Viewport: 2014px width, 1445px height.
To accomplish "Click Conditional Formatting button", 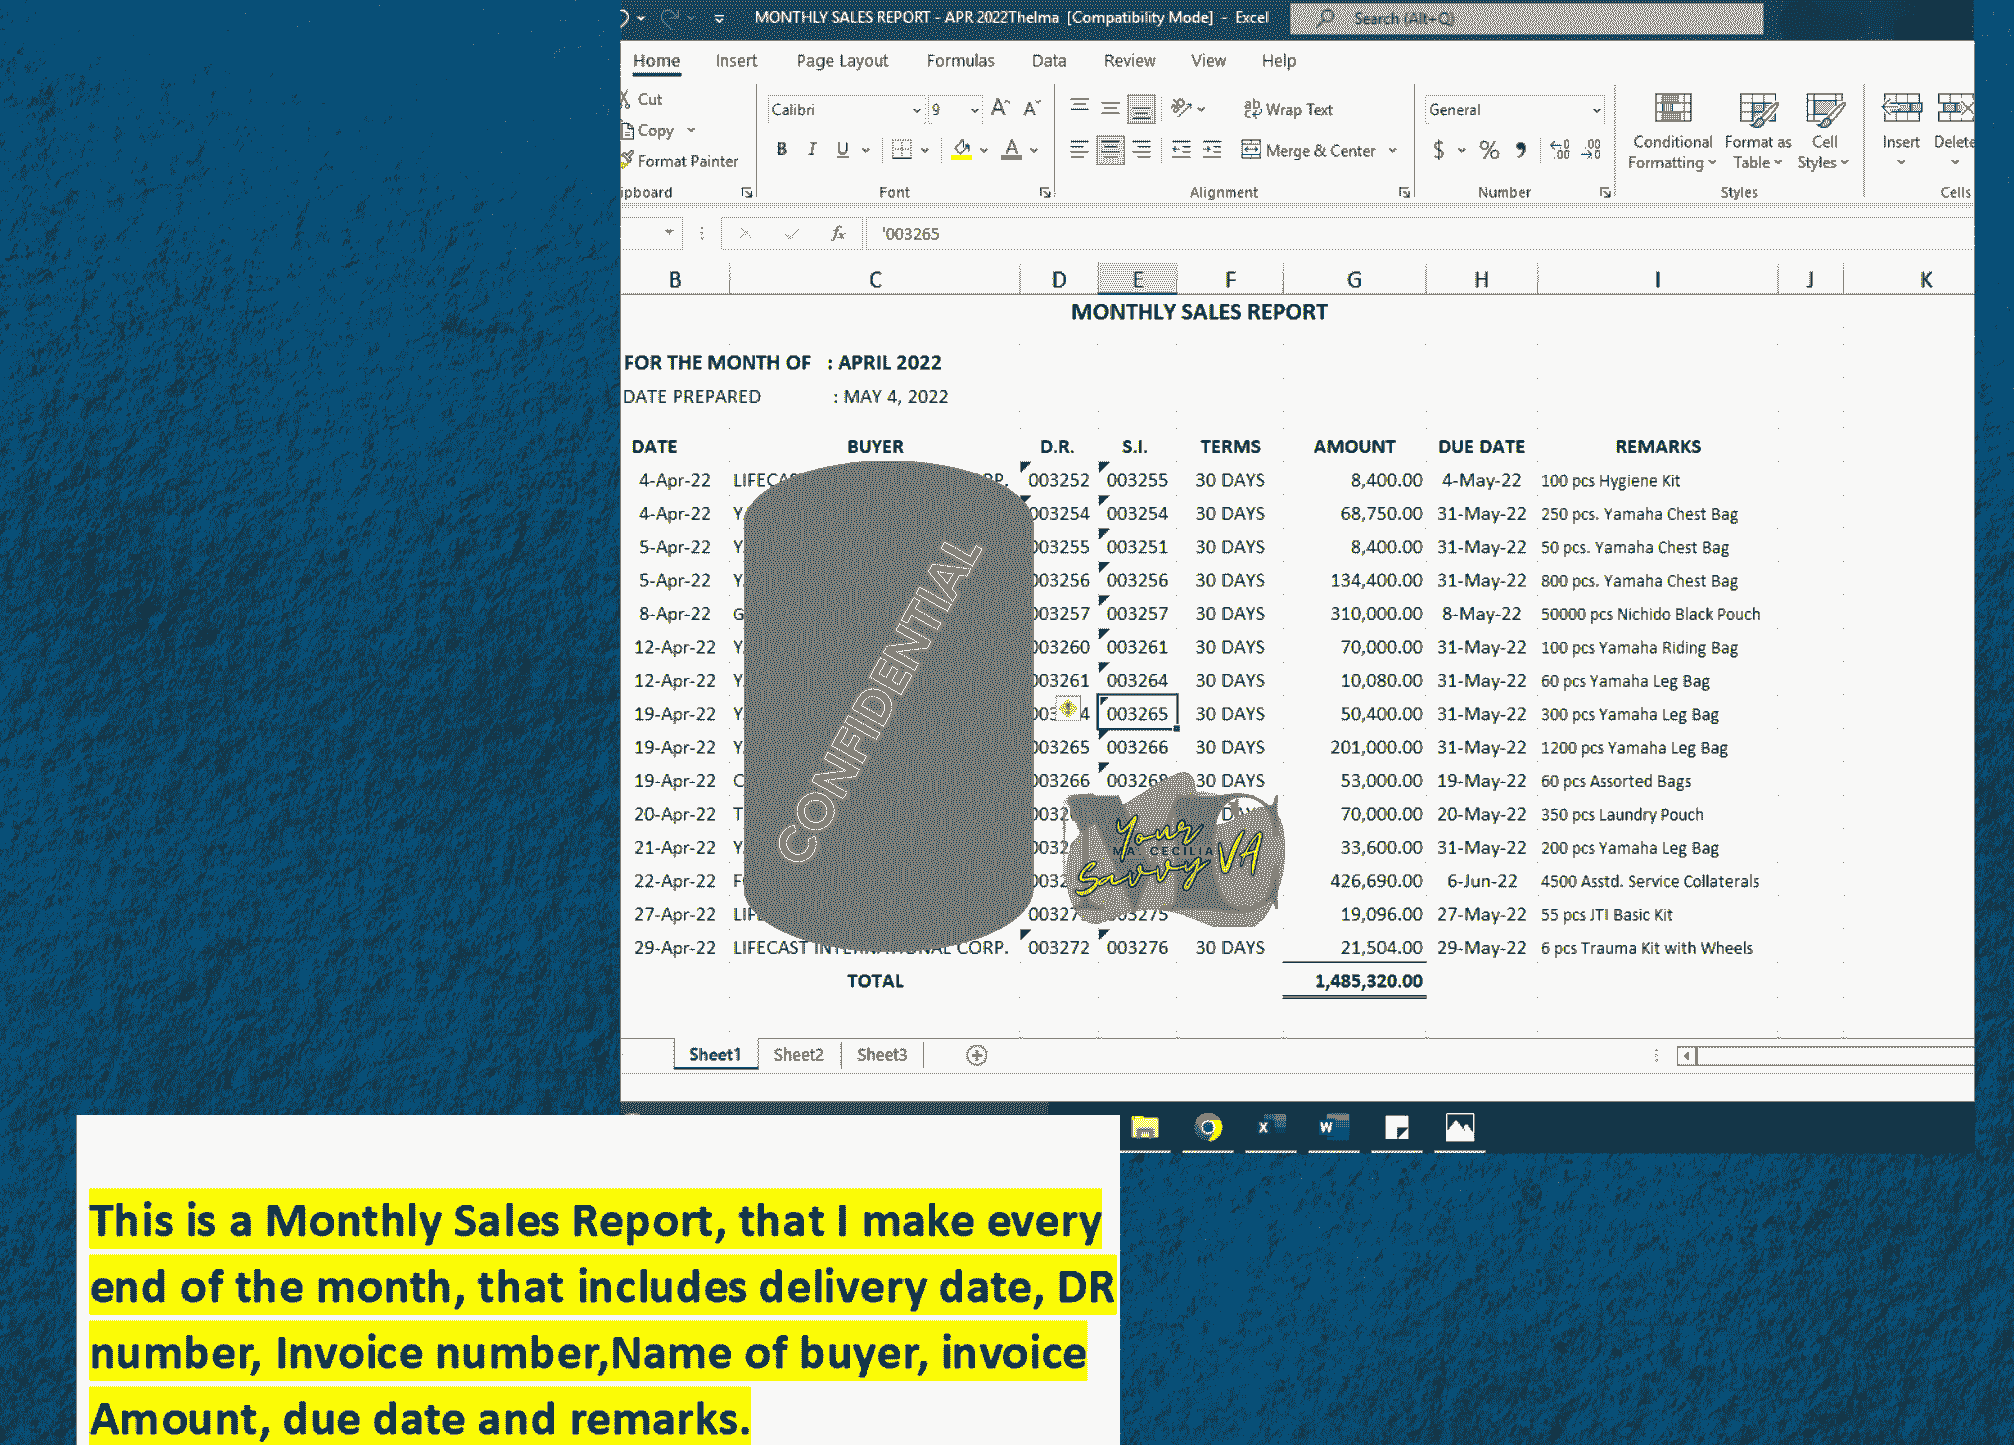I will tap(1671, 130).
